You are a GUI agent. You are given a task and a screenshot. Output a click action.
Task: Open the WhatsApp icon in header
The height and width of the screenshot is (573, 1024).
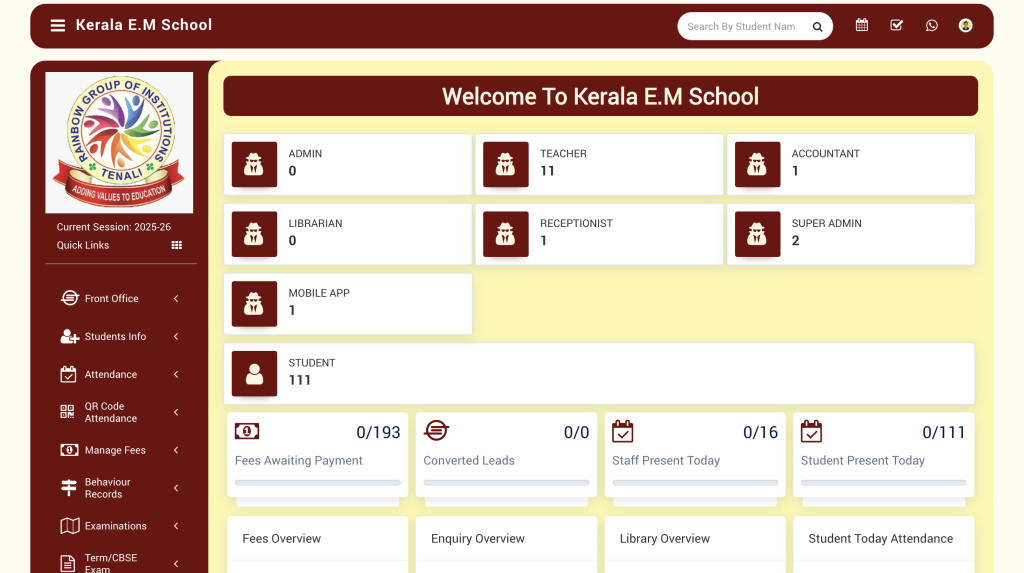(x=932, y=25)
